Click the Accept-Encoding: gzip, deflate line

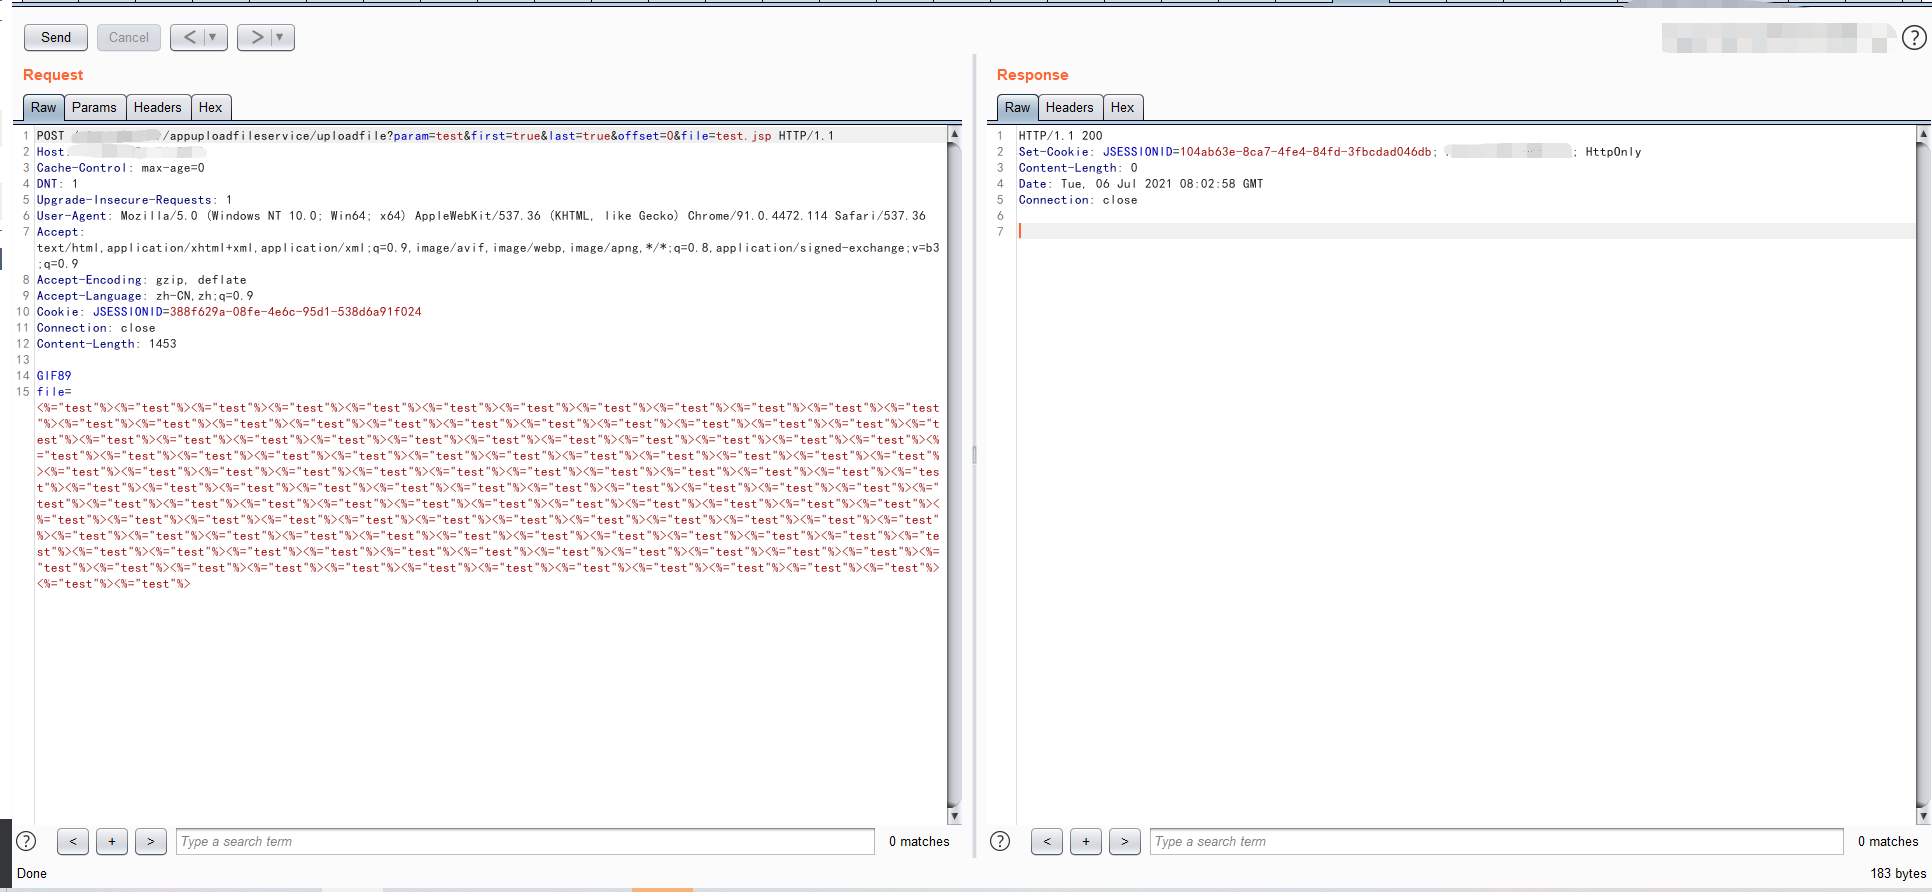[141, 280]
